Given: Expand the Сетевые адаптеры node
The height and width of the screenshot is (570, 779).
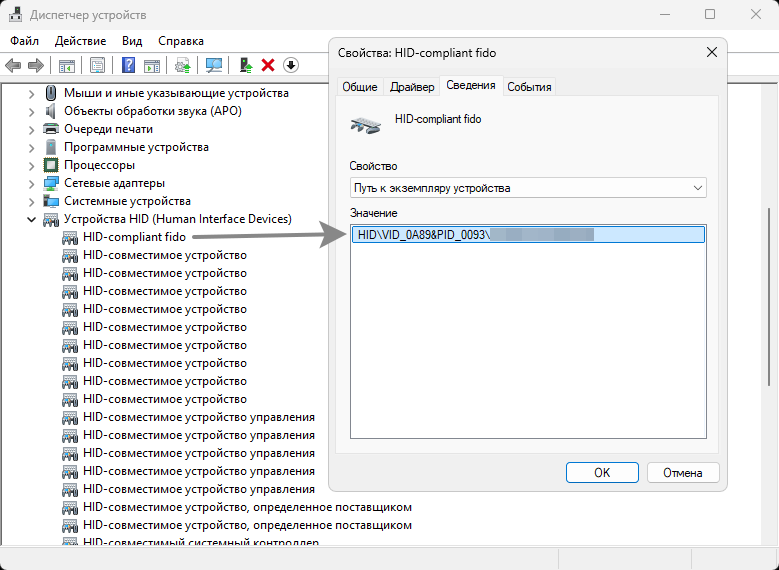Looking at the screenshot, I should (x=31, y=183).
